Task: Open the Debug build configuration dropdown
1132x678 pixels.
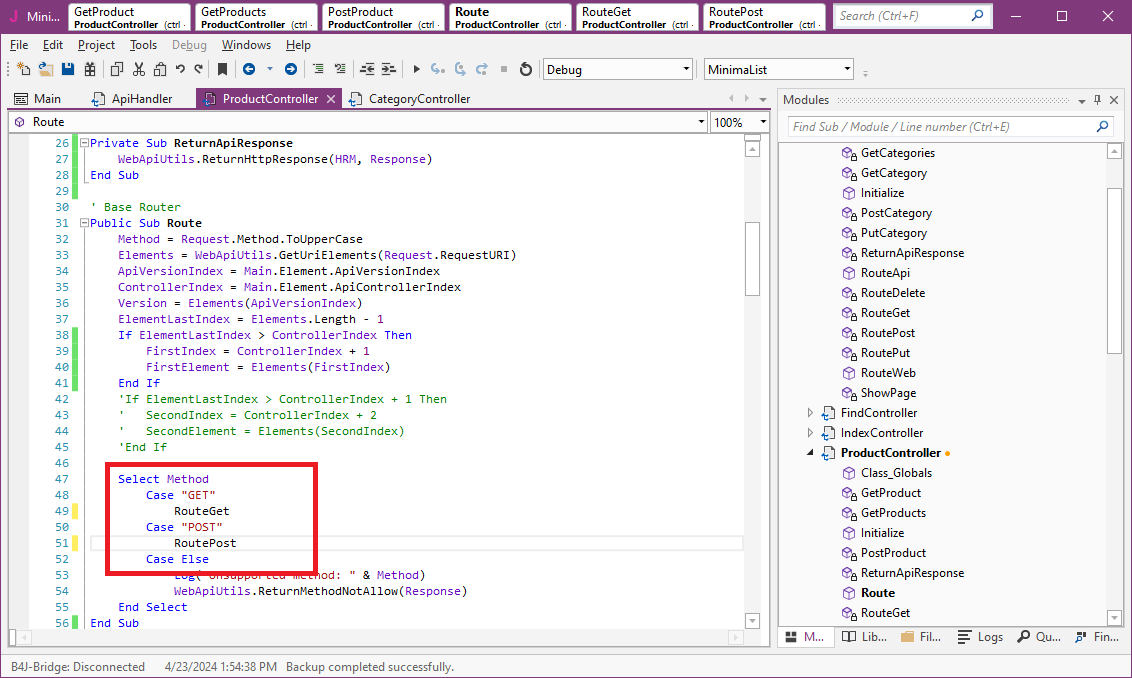Action: pos(686,69)
